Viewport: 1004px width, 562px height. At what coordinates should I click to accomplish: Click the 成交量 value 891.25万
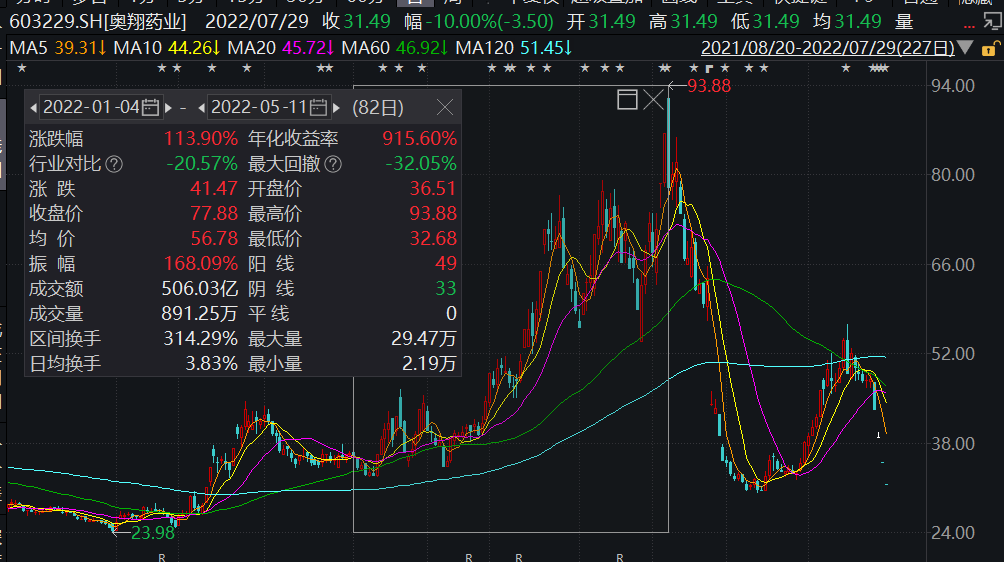point(199,313)
